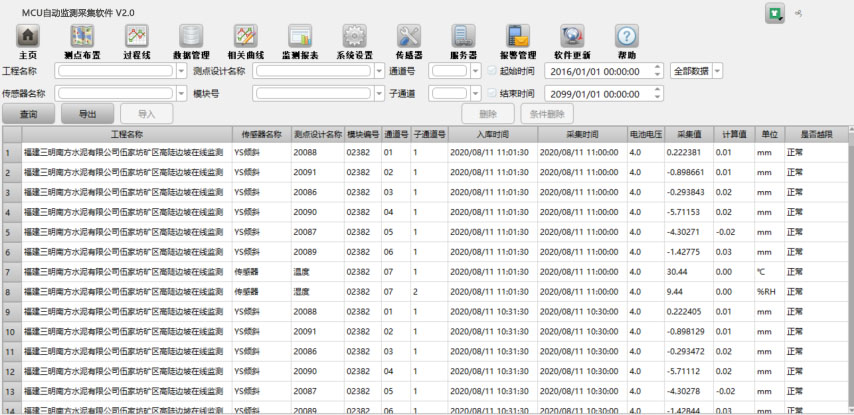Click the 湿度 cell in row 8
The image size is (854, 415).
tap(318, 292)
